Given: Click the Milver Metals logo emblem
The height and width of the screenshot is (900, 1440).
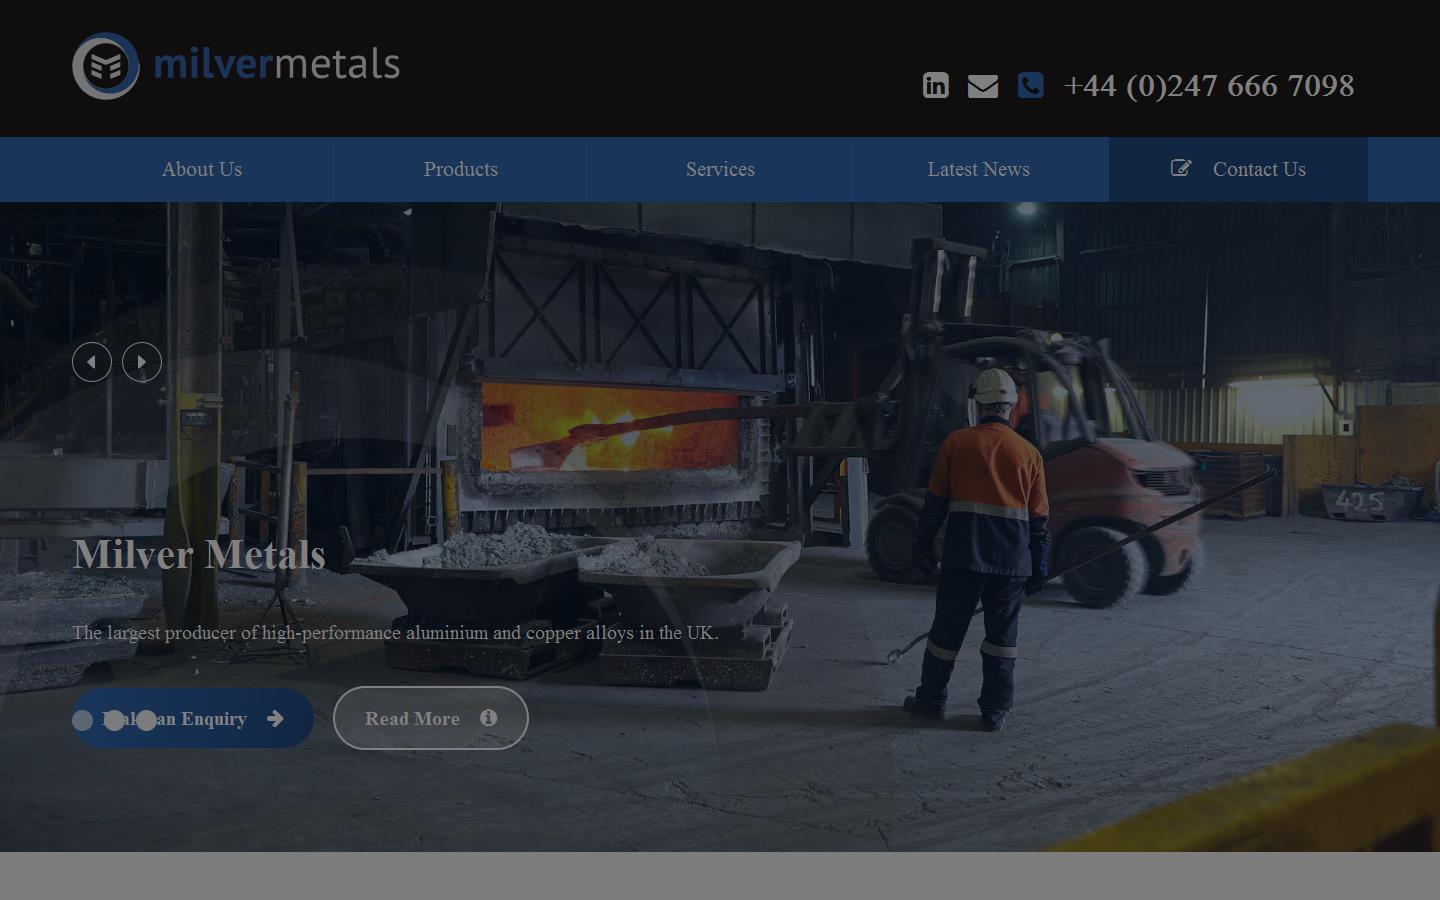Looking at the screenshot, I should (x=105, y=66).
